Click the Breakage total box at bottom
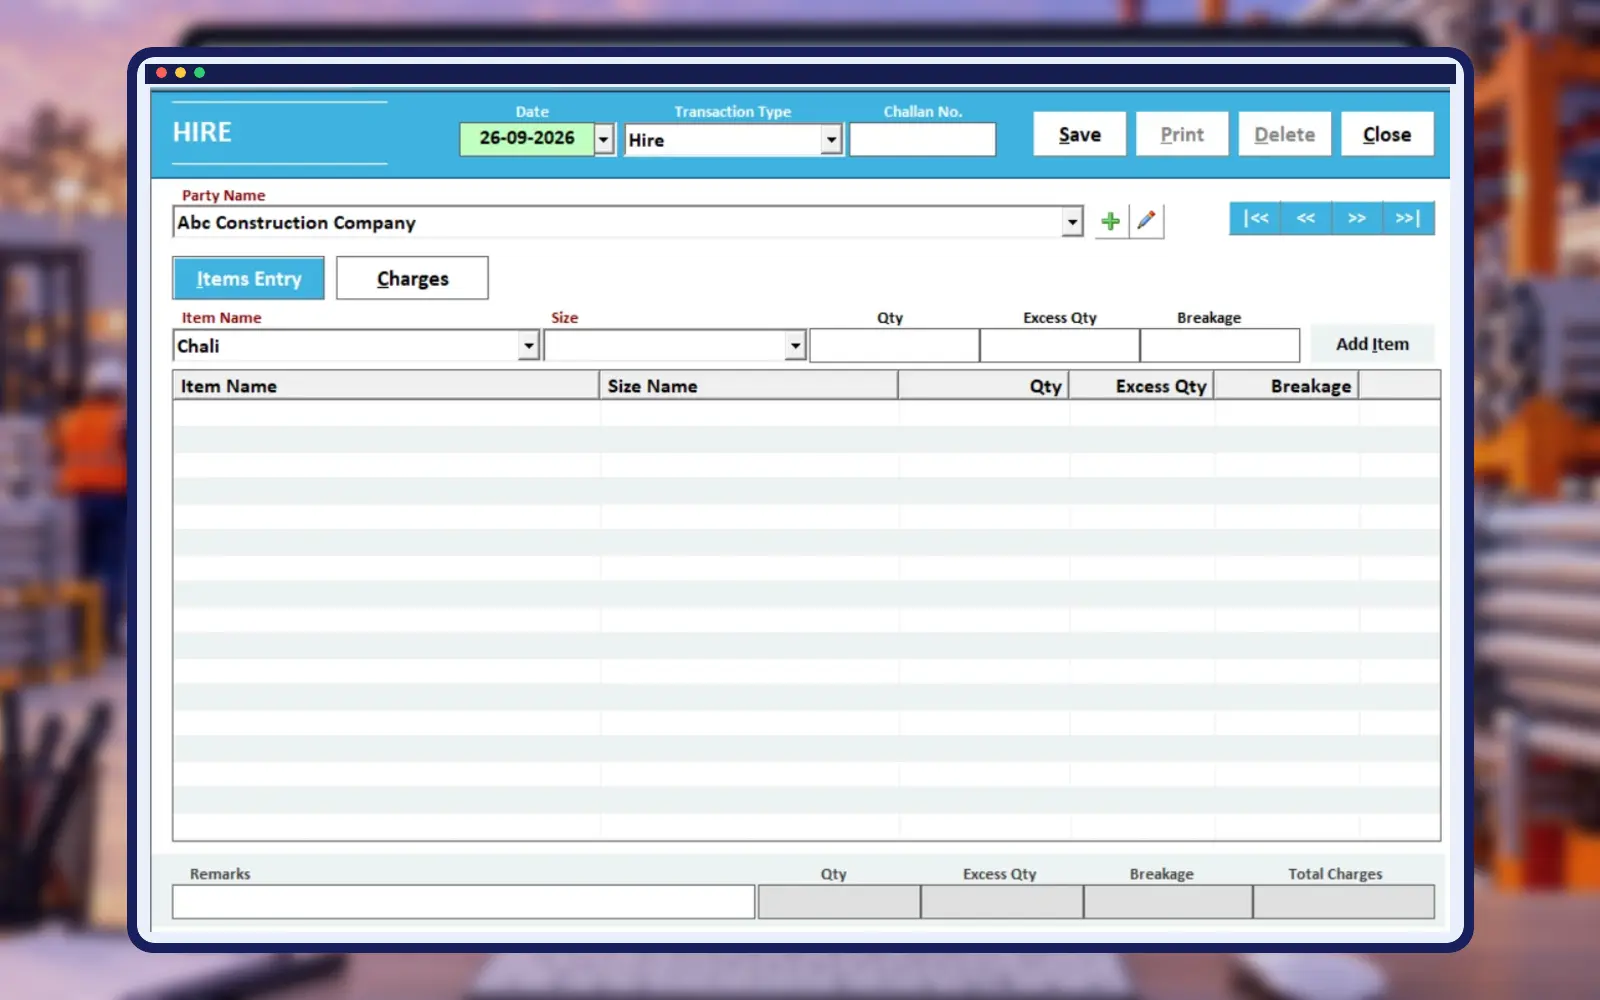The height and width of the screenshot is (1000, 1600). (x=1168, y=901)
